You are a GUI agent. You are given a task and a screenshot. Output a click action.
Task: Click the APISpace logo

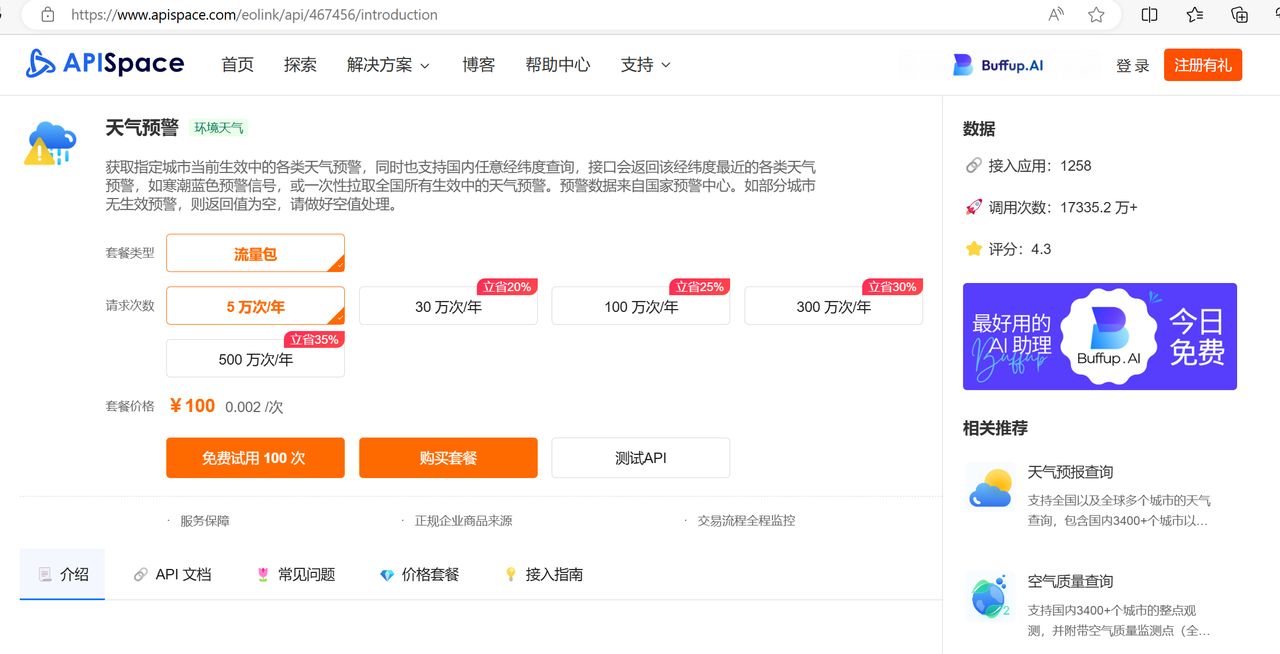[x=103, y=63]
